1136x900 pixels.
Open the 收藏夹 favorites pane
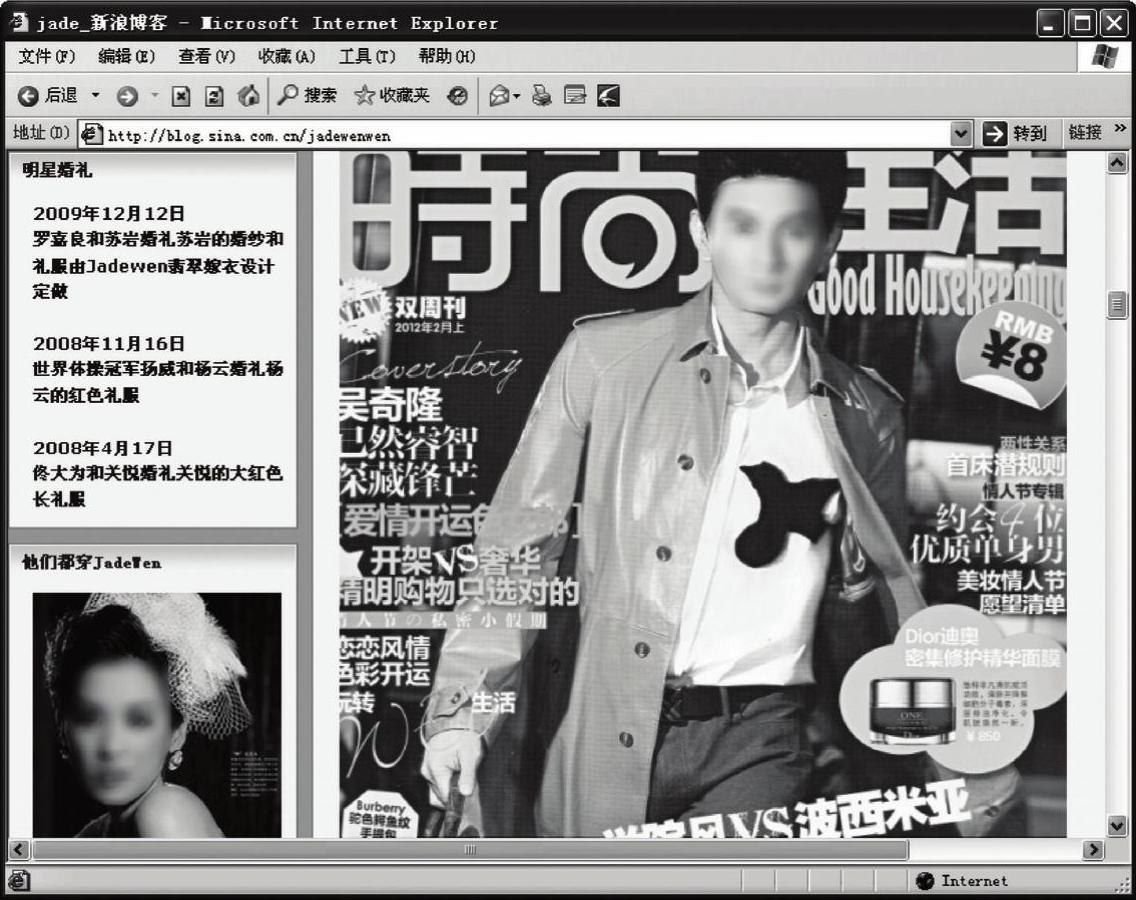click(x=392, y=95)
